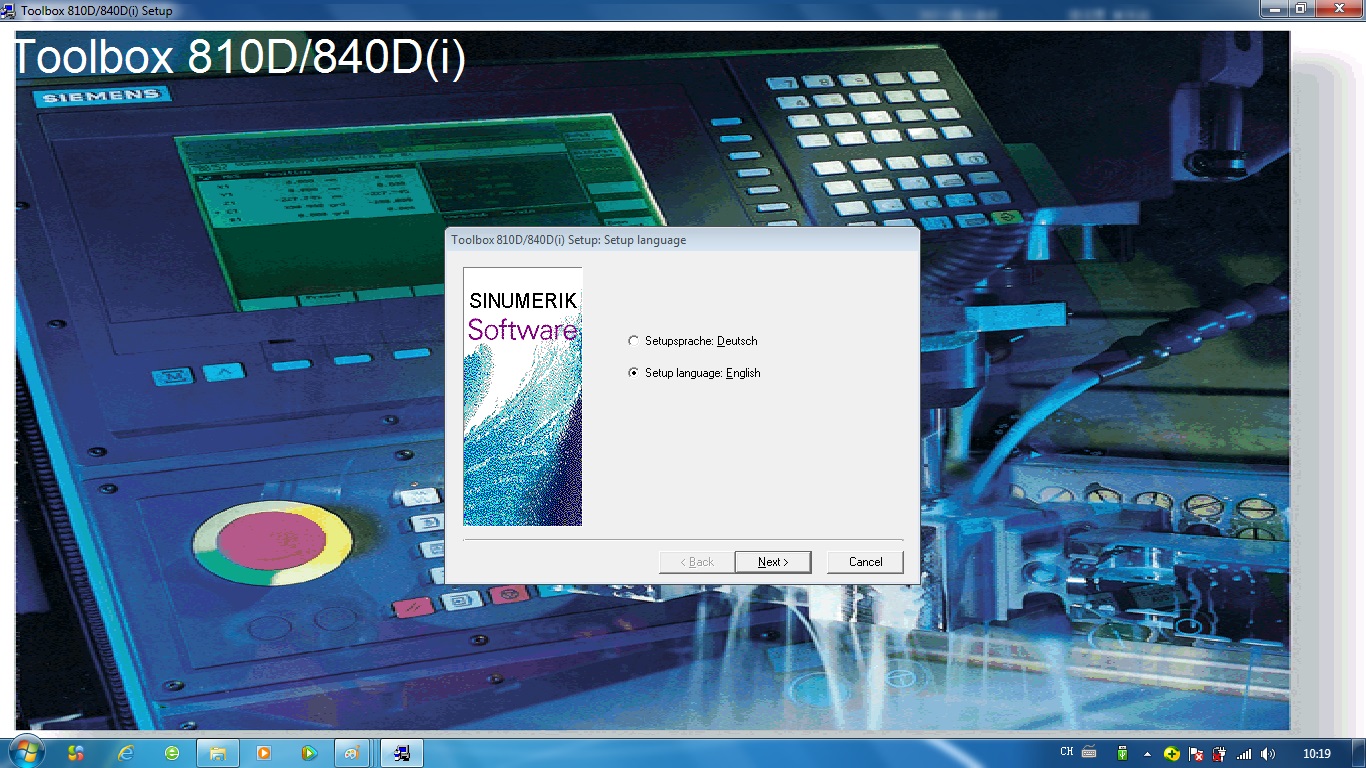This screenshot has width=1366, height=768.
Task: Click the SINUMERIK Software banner image
Action: (523, 396)
